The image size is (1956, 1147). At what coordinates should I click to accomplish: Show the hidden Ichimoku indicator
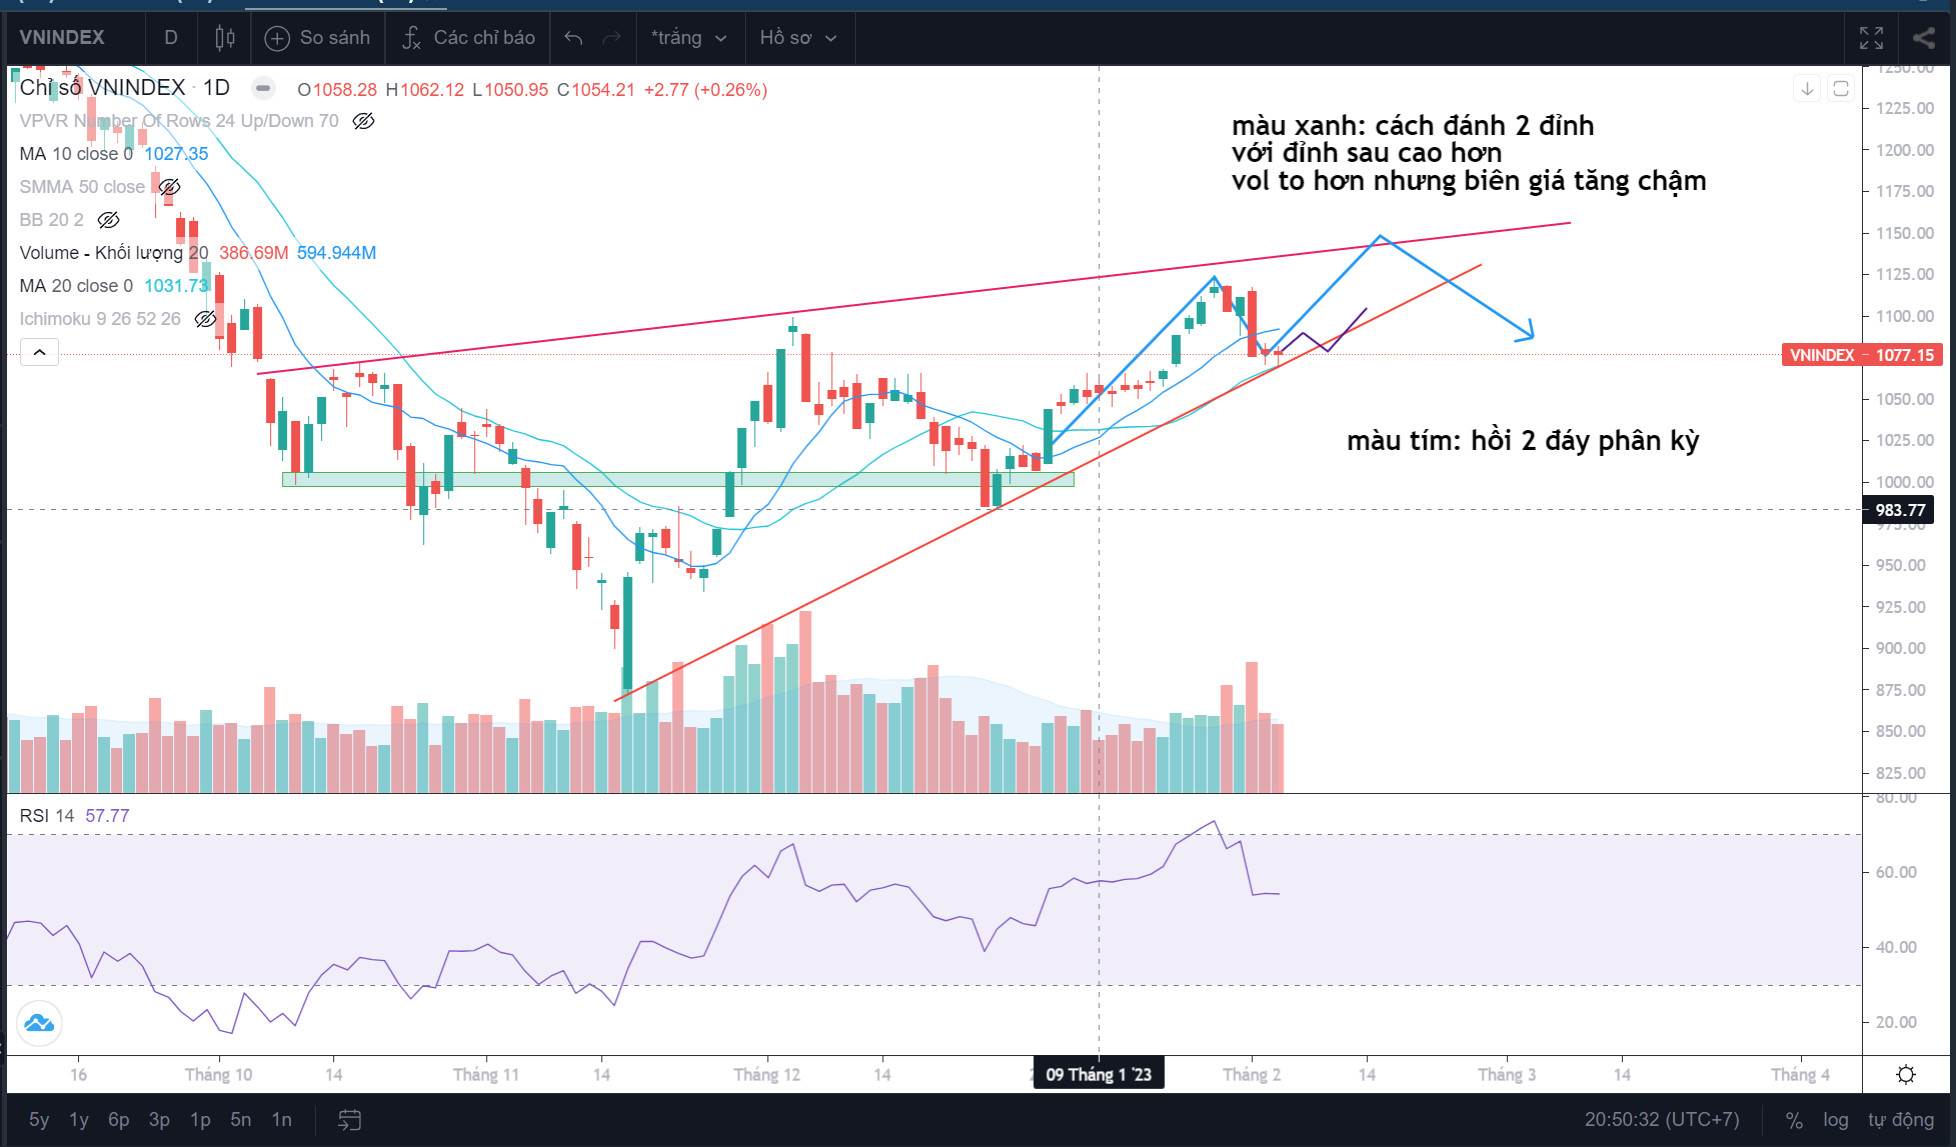point(205,319)
